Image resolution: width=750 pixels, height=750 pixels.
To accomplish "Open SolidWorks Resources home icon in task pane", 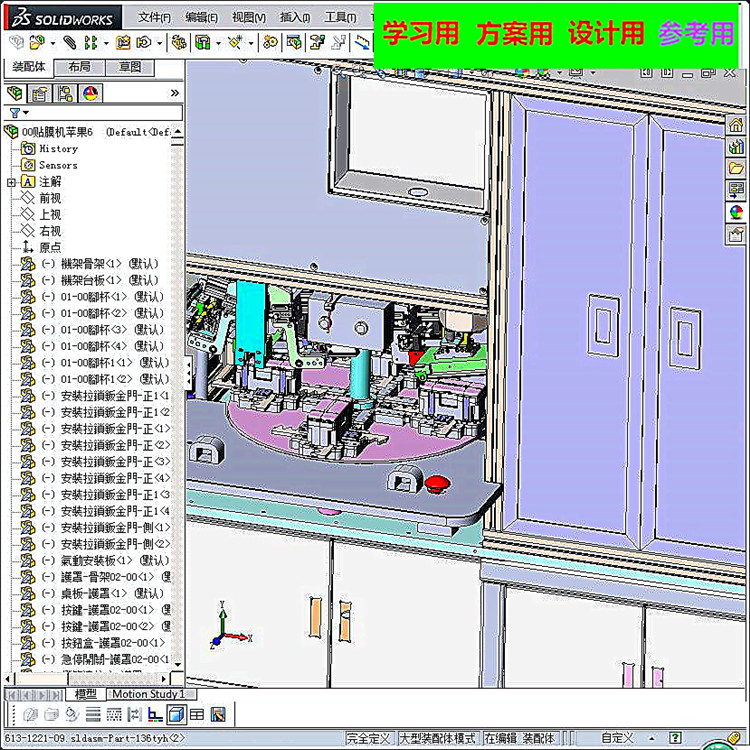I will pos(736,125).
